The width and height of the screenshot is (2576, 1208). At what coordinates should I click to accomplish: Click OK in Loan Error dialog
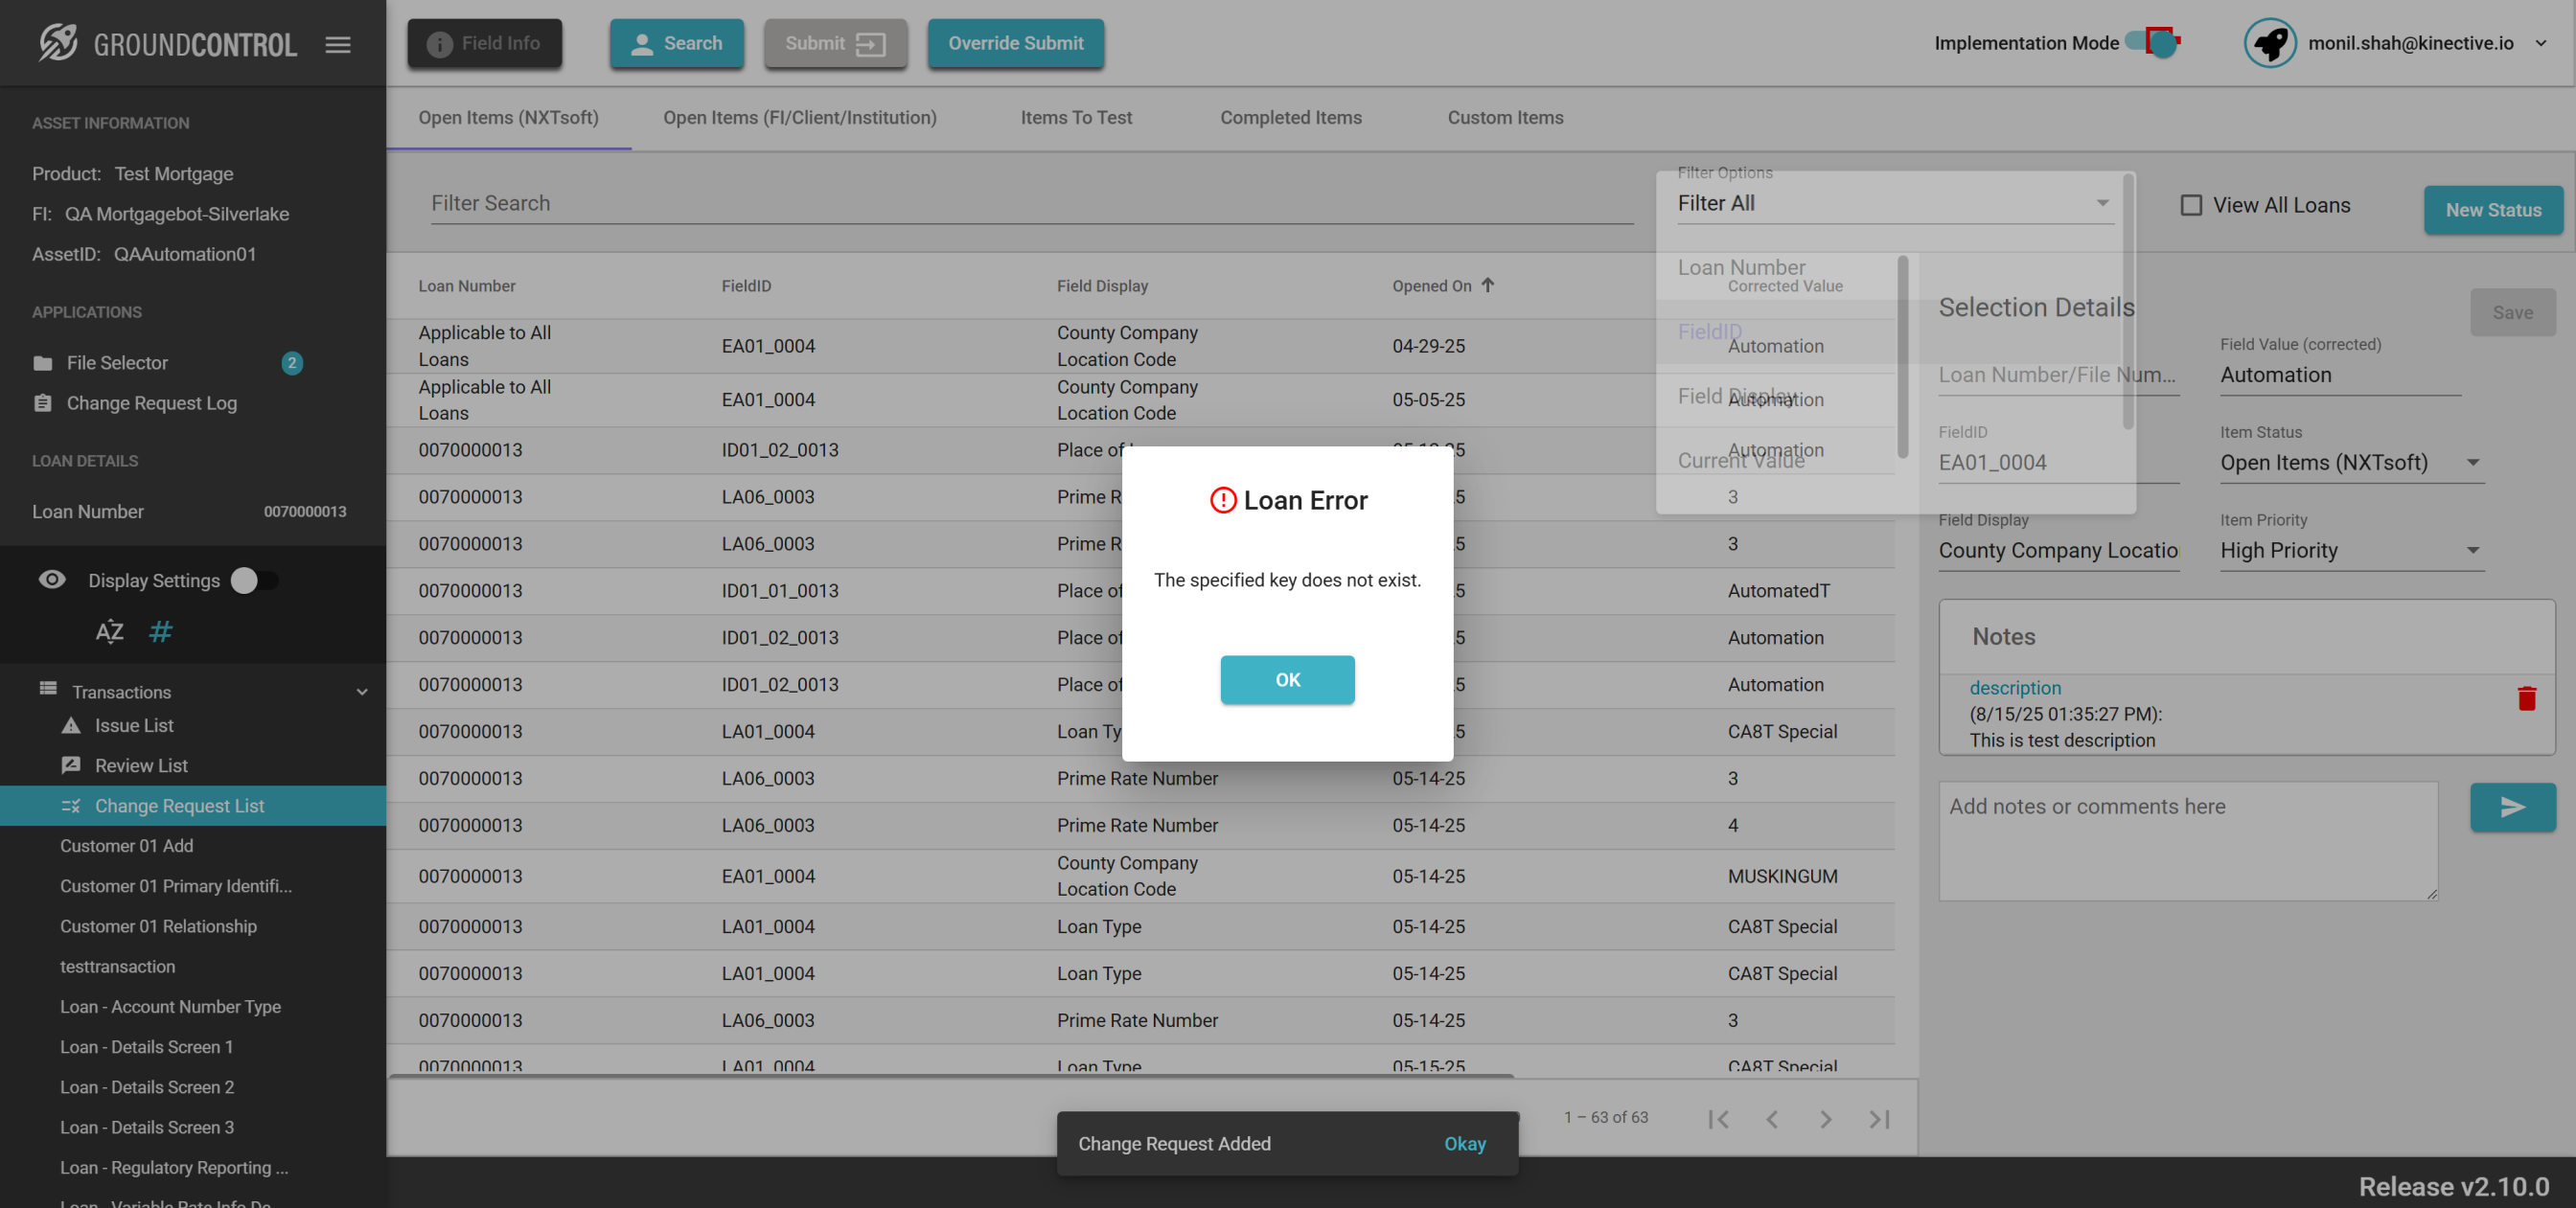coord(1287,679)
